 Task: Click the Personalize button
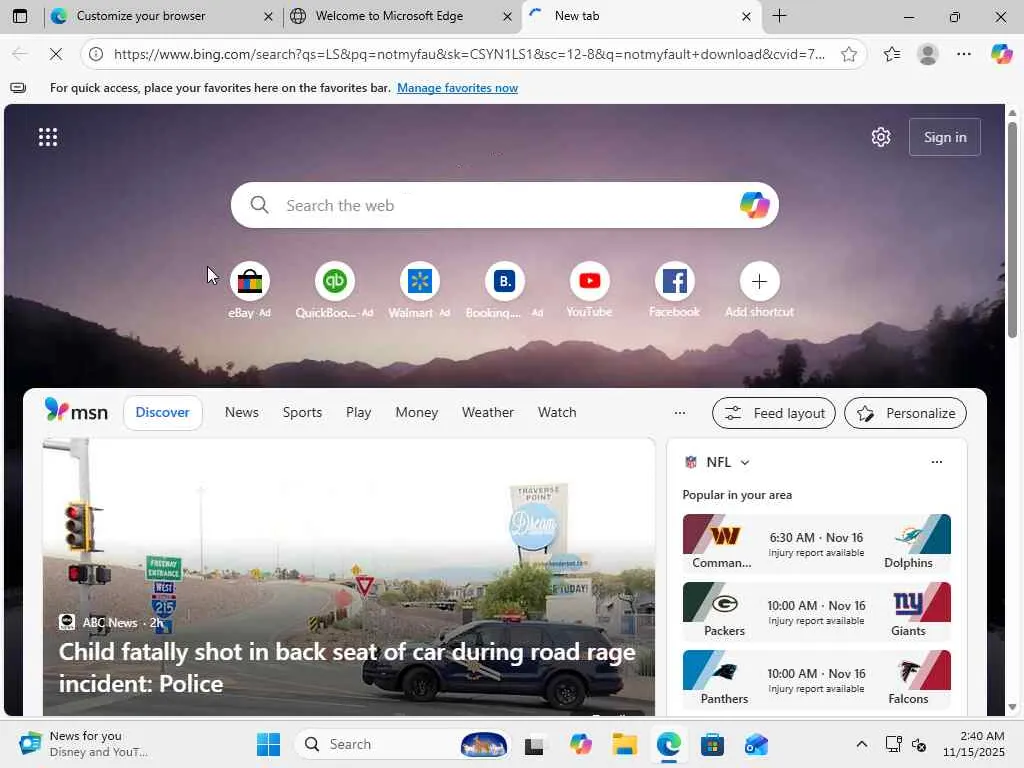905,413
